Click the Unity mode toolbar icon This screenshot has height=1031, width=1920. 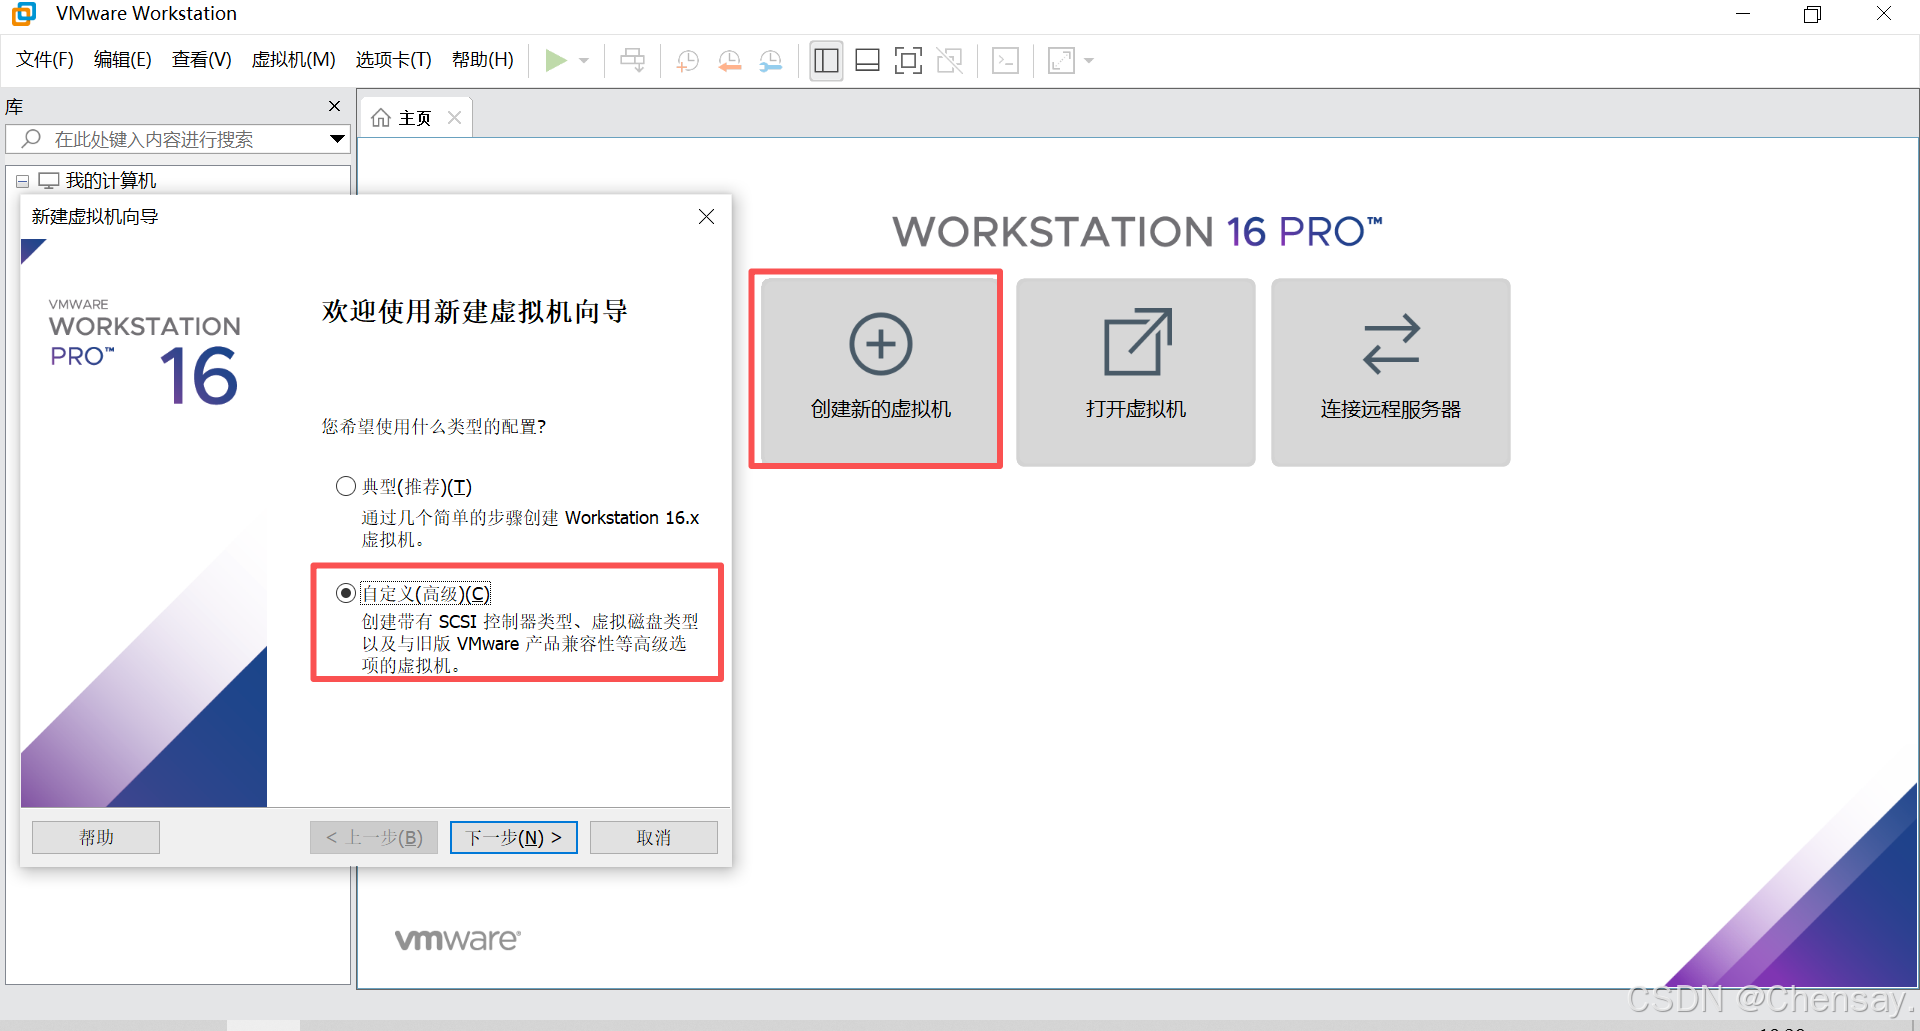[950, 60]
